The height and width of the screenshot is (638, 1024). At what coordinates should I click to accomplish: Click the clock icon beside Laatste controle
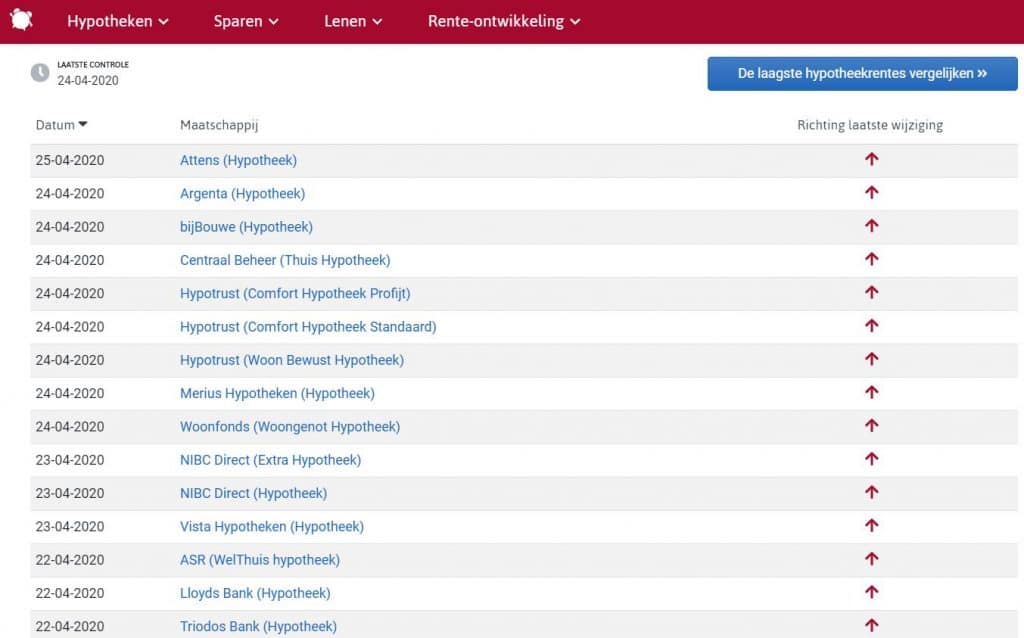(40, 72)
